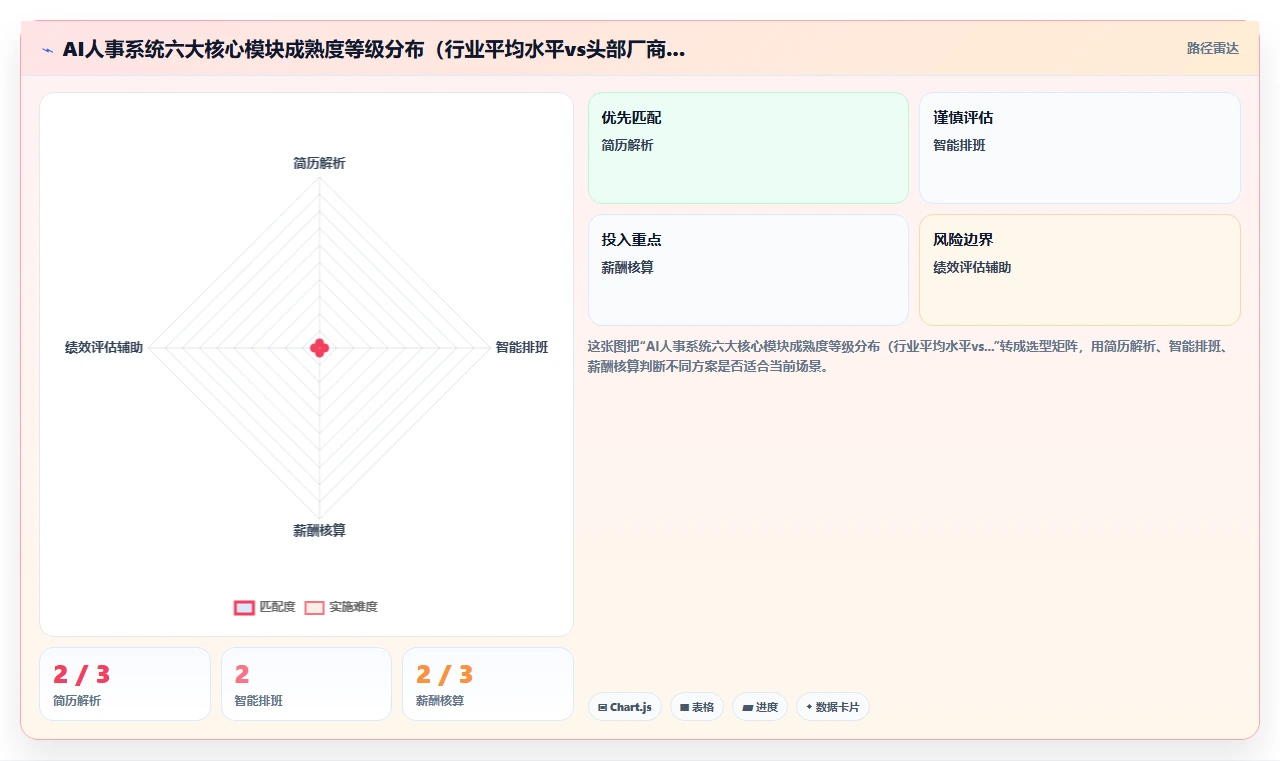Click the red data point at the radar center
Viewport: 1280px width, 761px height.
click(319, 348)
